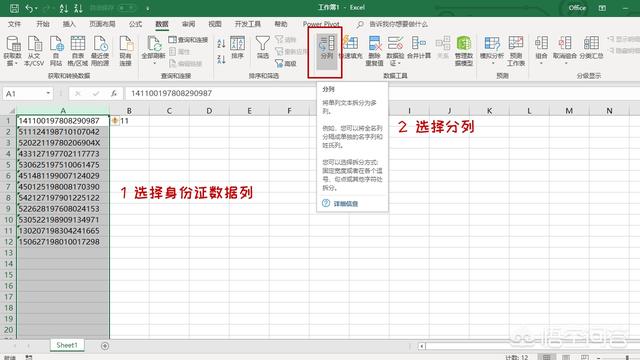Screen dimensions: 640x360
Task: Toggle the 筛选 (Filter) funnel button
Action: tap(262, 47)
